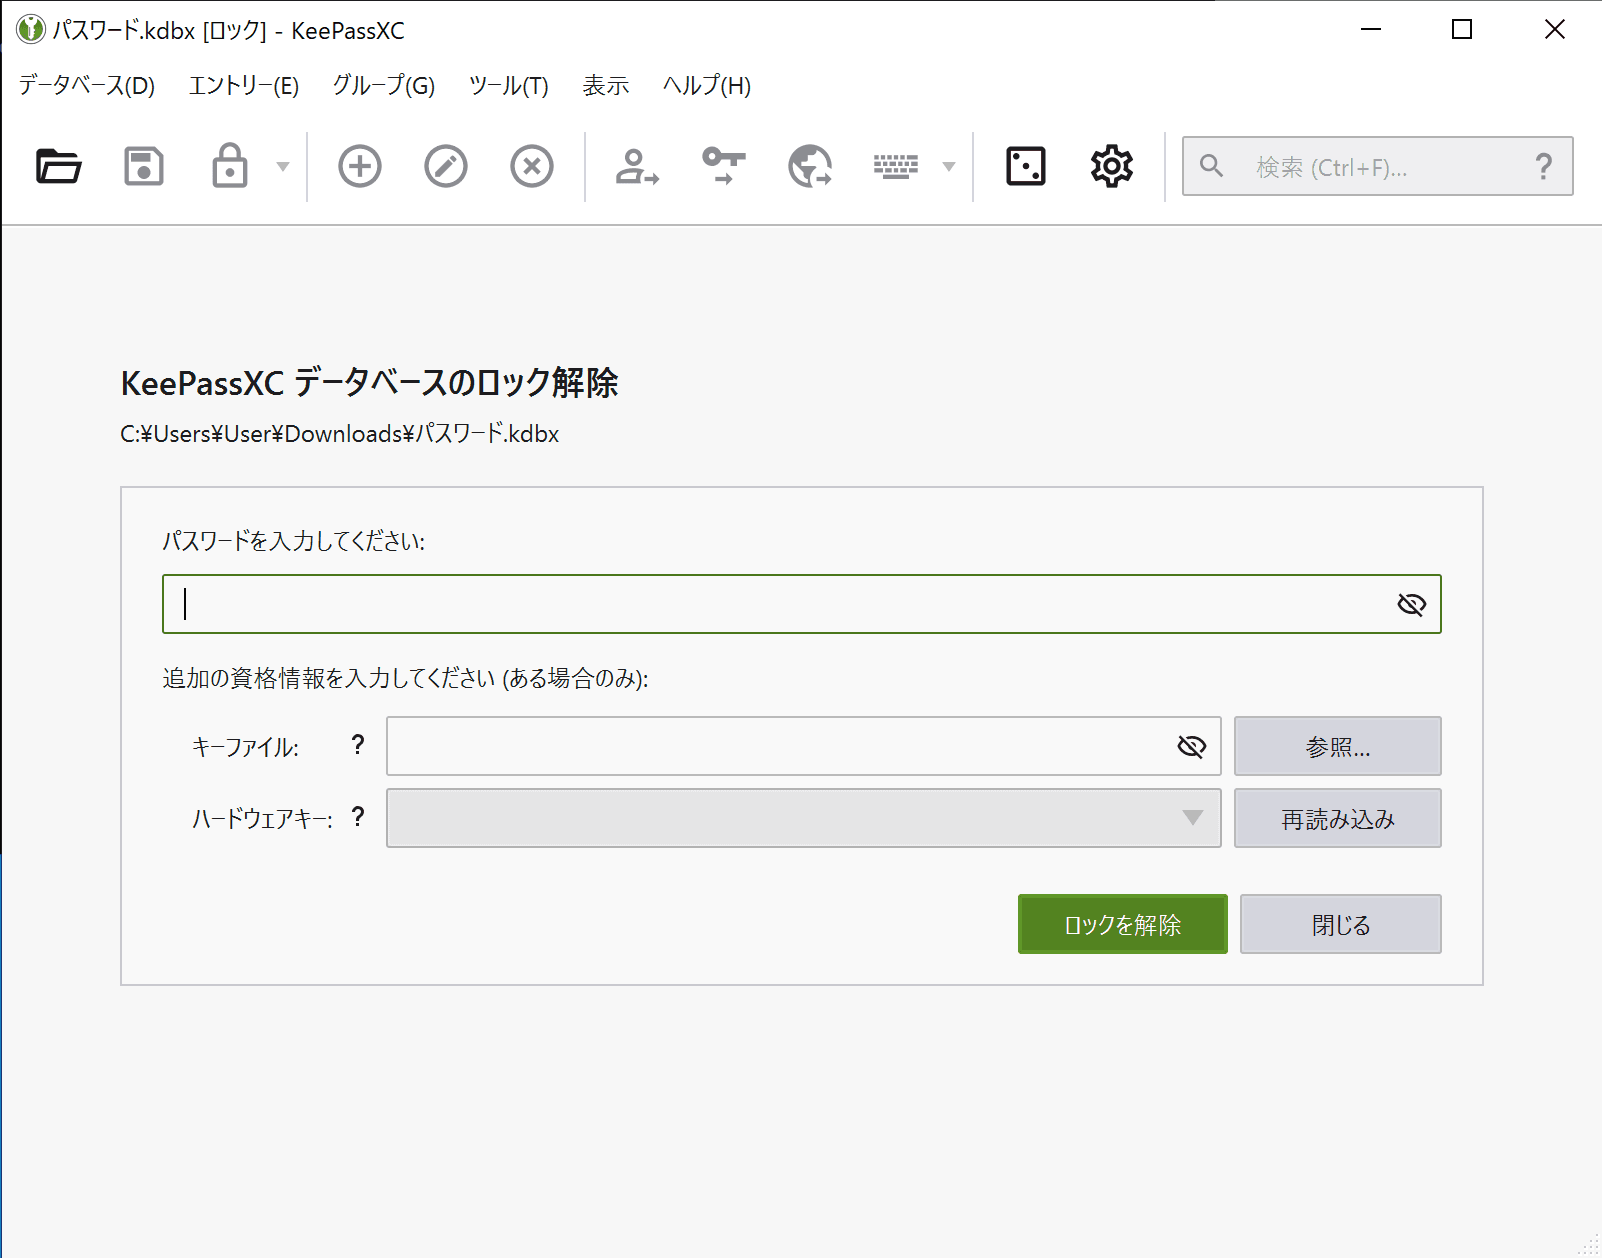Screen dimensions: 1602x1258
Task: Click the search field 検索 (Ctrl+F)
Action: [x=1377, y=166]
